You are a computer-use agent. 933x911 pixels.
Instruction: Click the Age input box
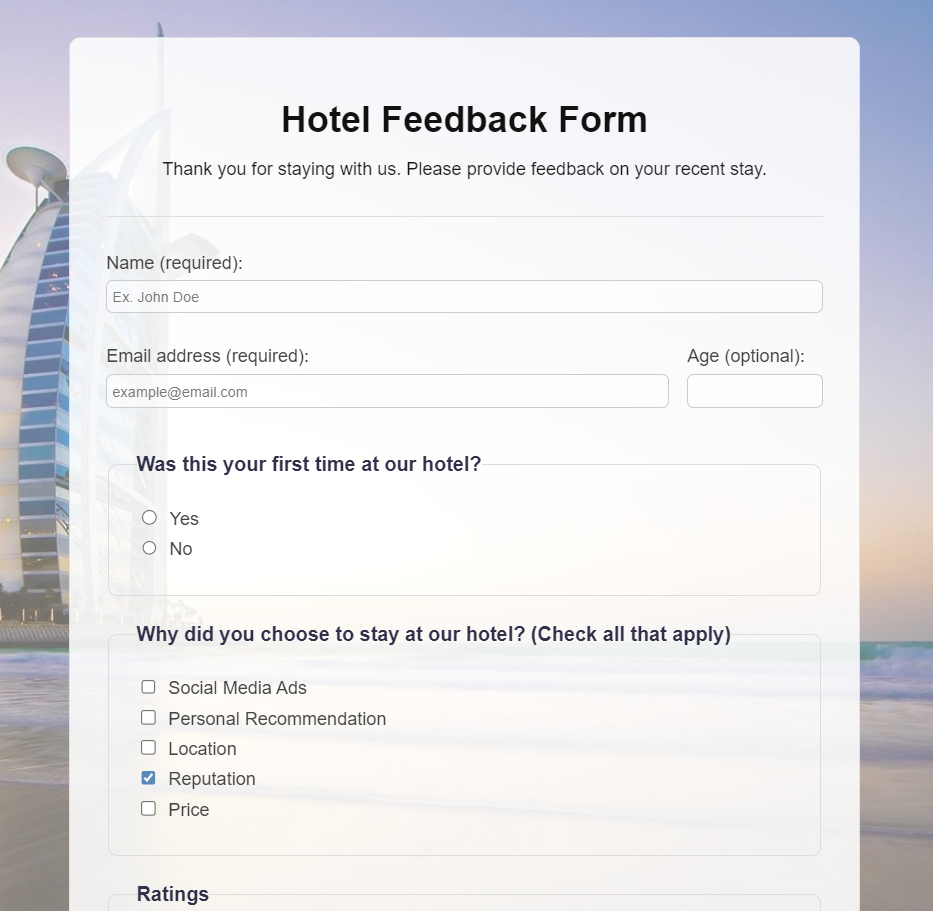point(755,391)
